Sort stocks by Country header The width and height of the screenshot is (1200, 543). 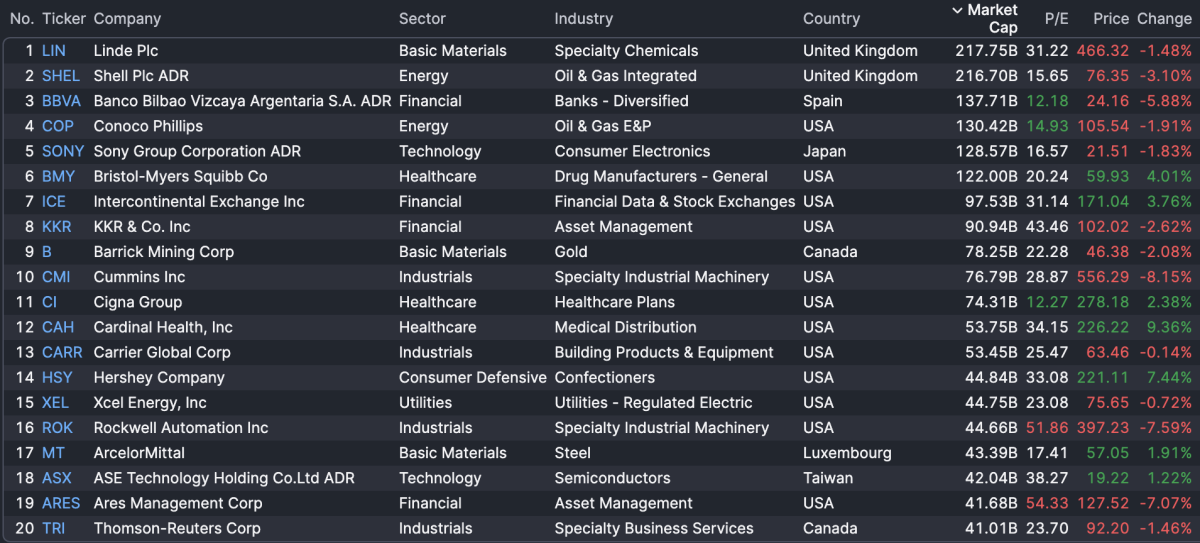click(x=831, y=19)
